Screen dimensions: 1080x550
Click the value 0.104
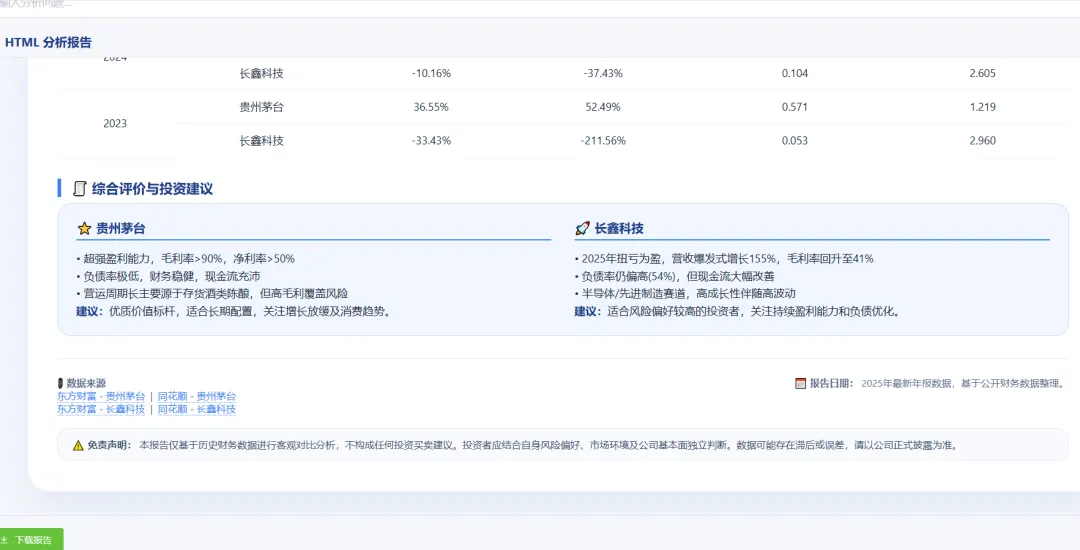(x=795, y=73)
